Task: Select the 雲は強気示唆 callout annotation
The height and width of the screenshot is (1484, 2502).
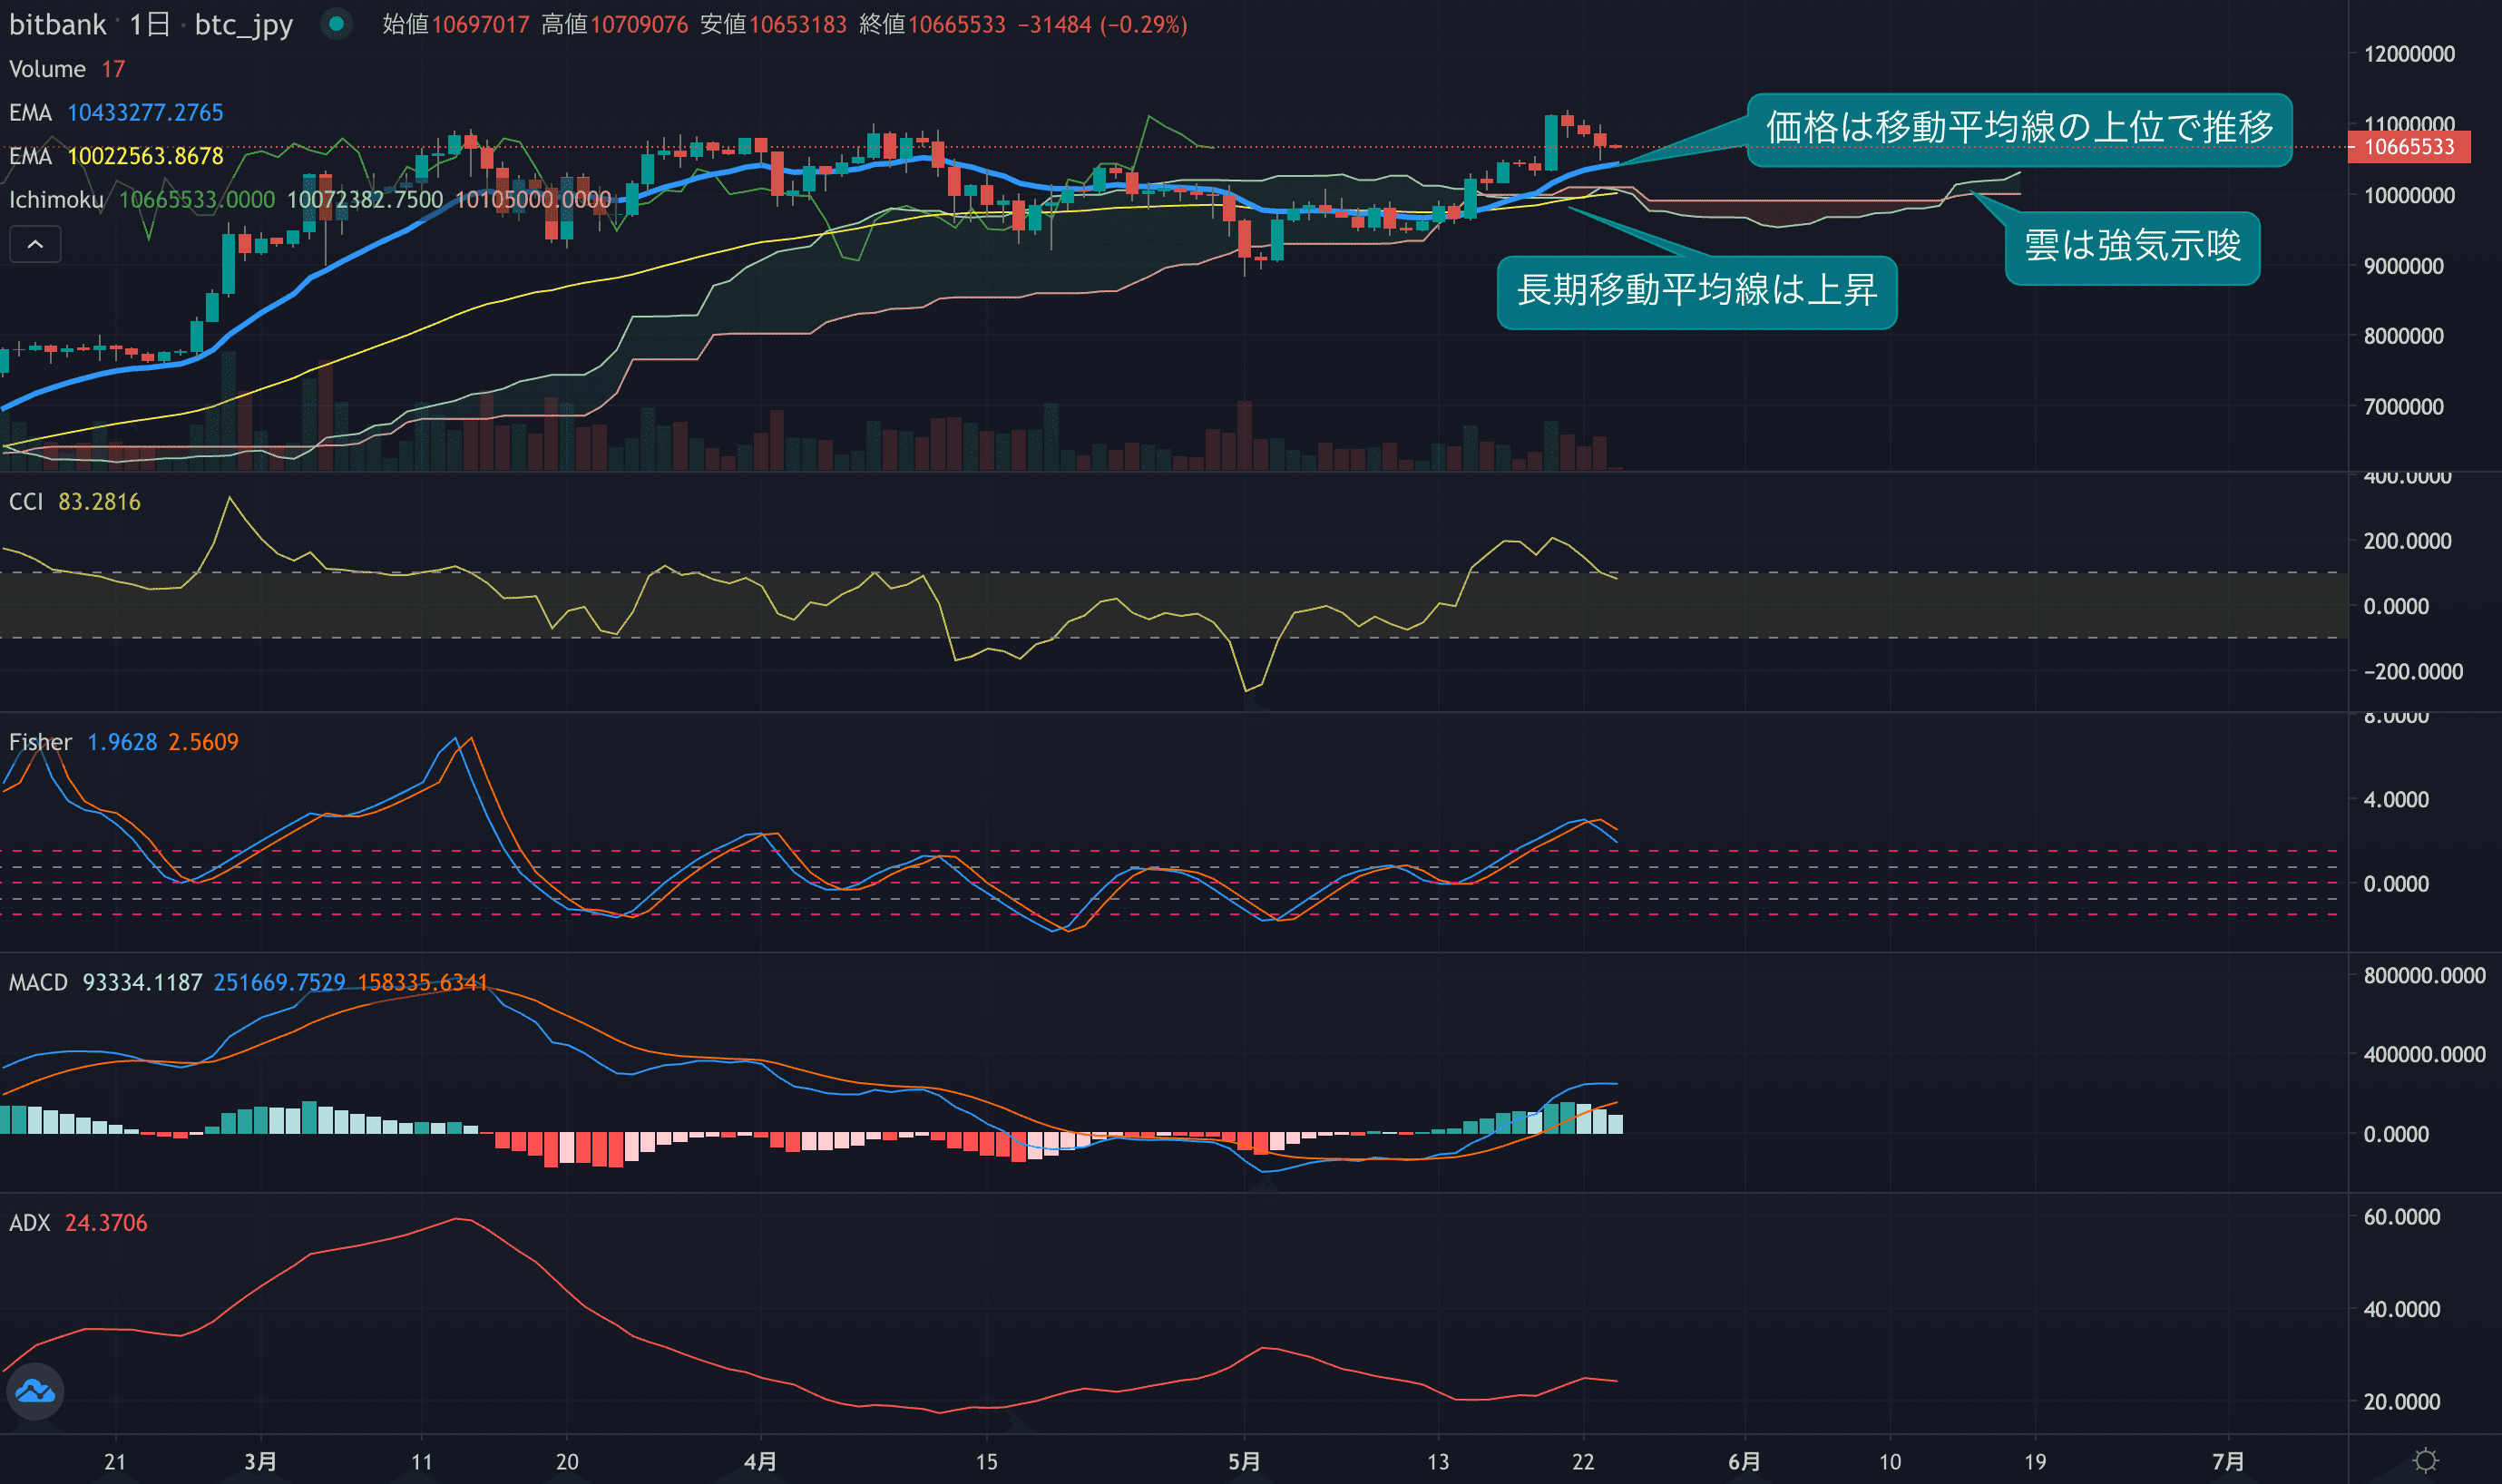Action: (x=2131, y=247)
